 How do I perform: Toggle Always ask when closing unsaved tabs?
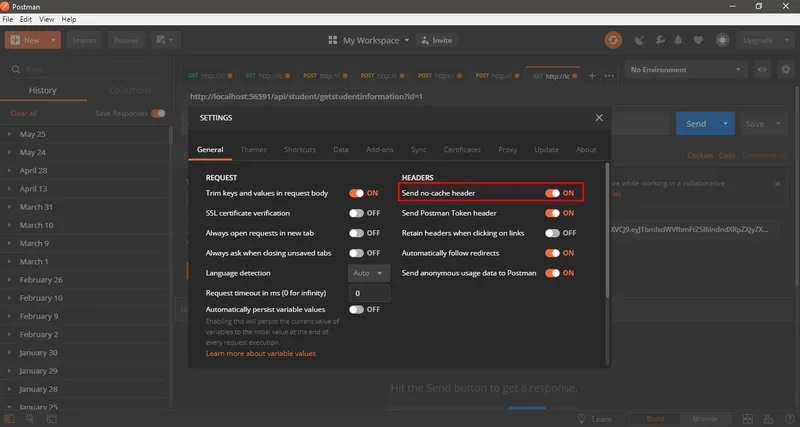[x=356, y=253]
